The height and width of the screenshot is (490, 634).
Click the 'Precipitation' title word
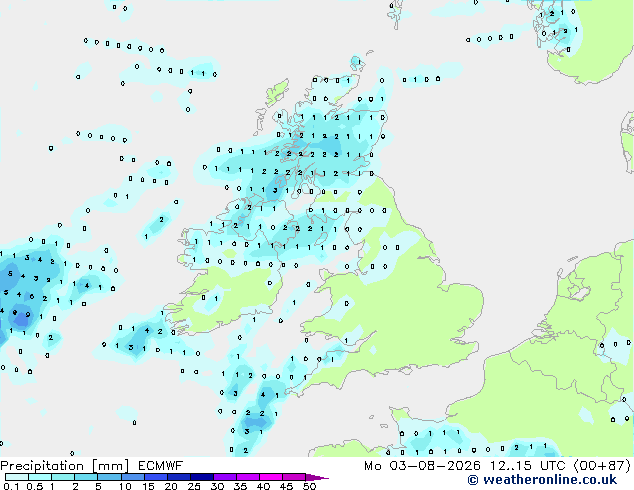click(x=42, y=466)
